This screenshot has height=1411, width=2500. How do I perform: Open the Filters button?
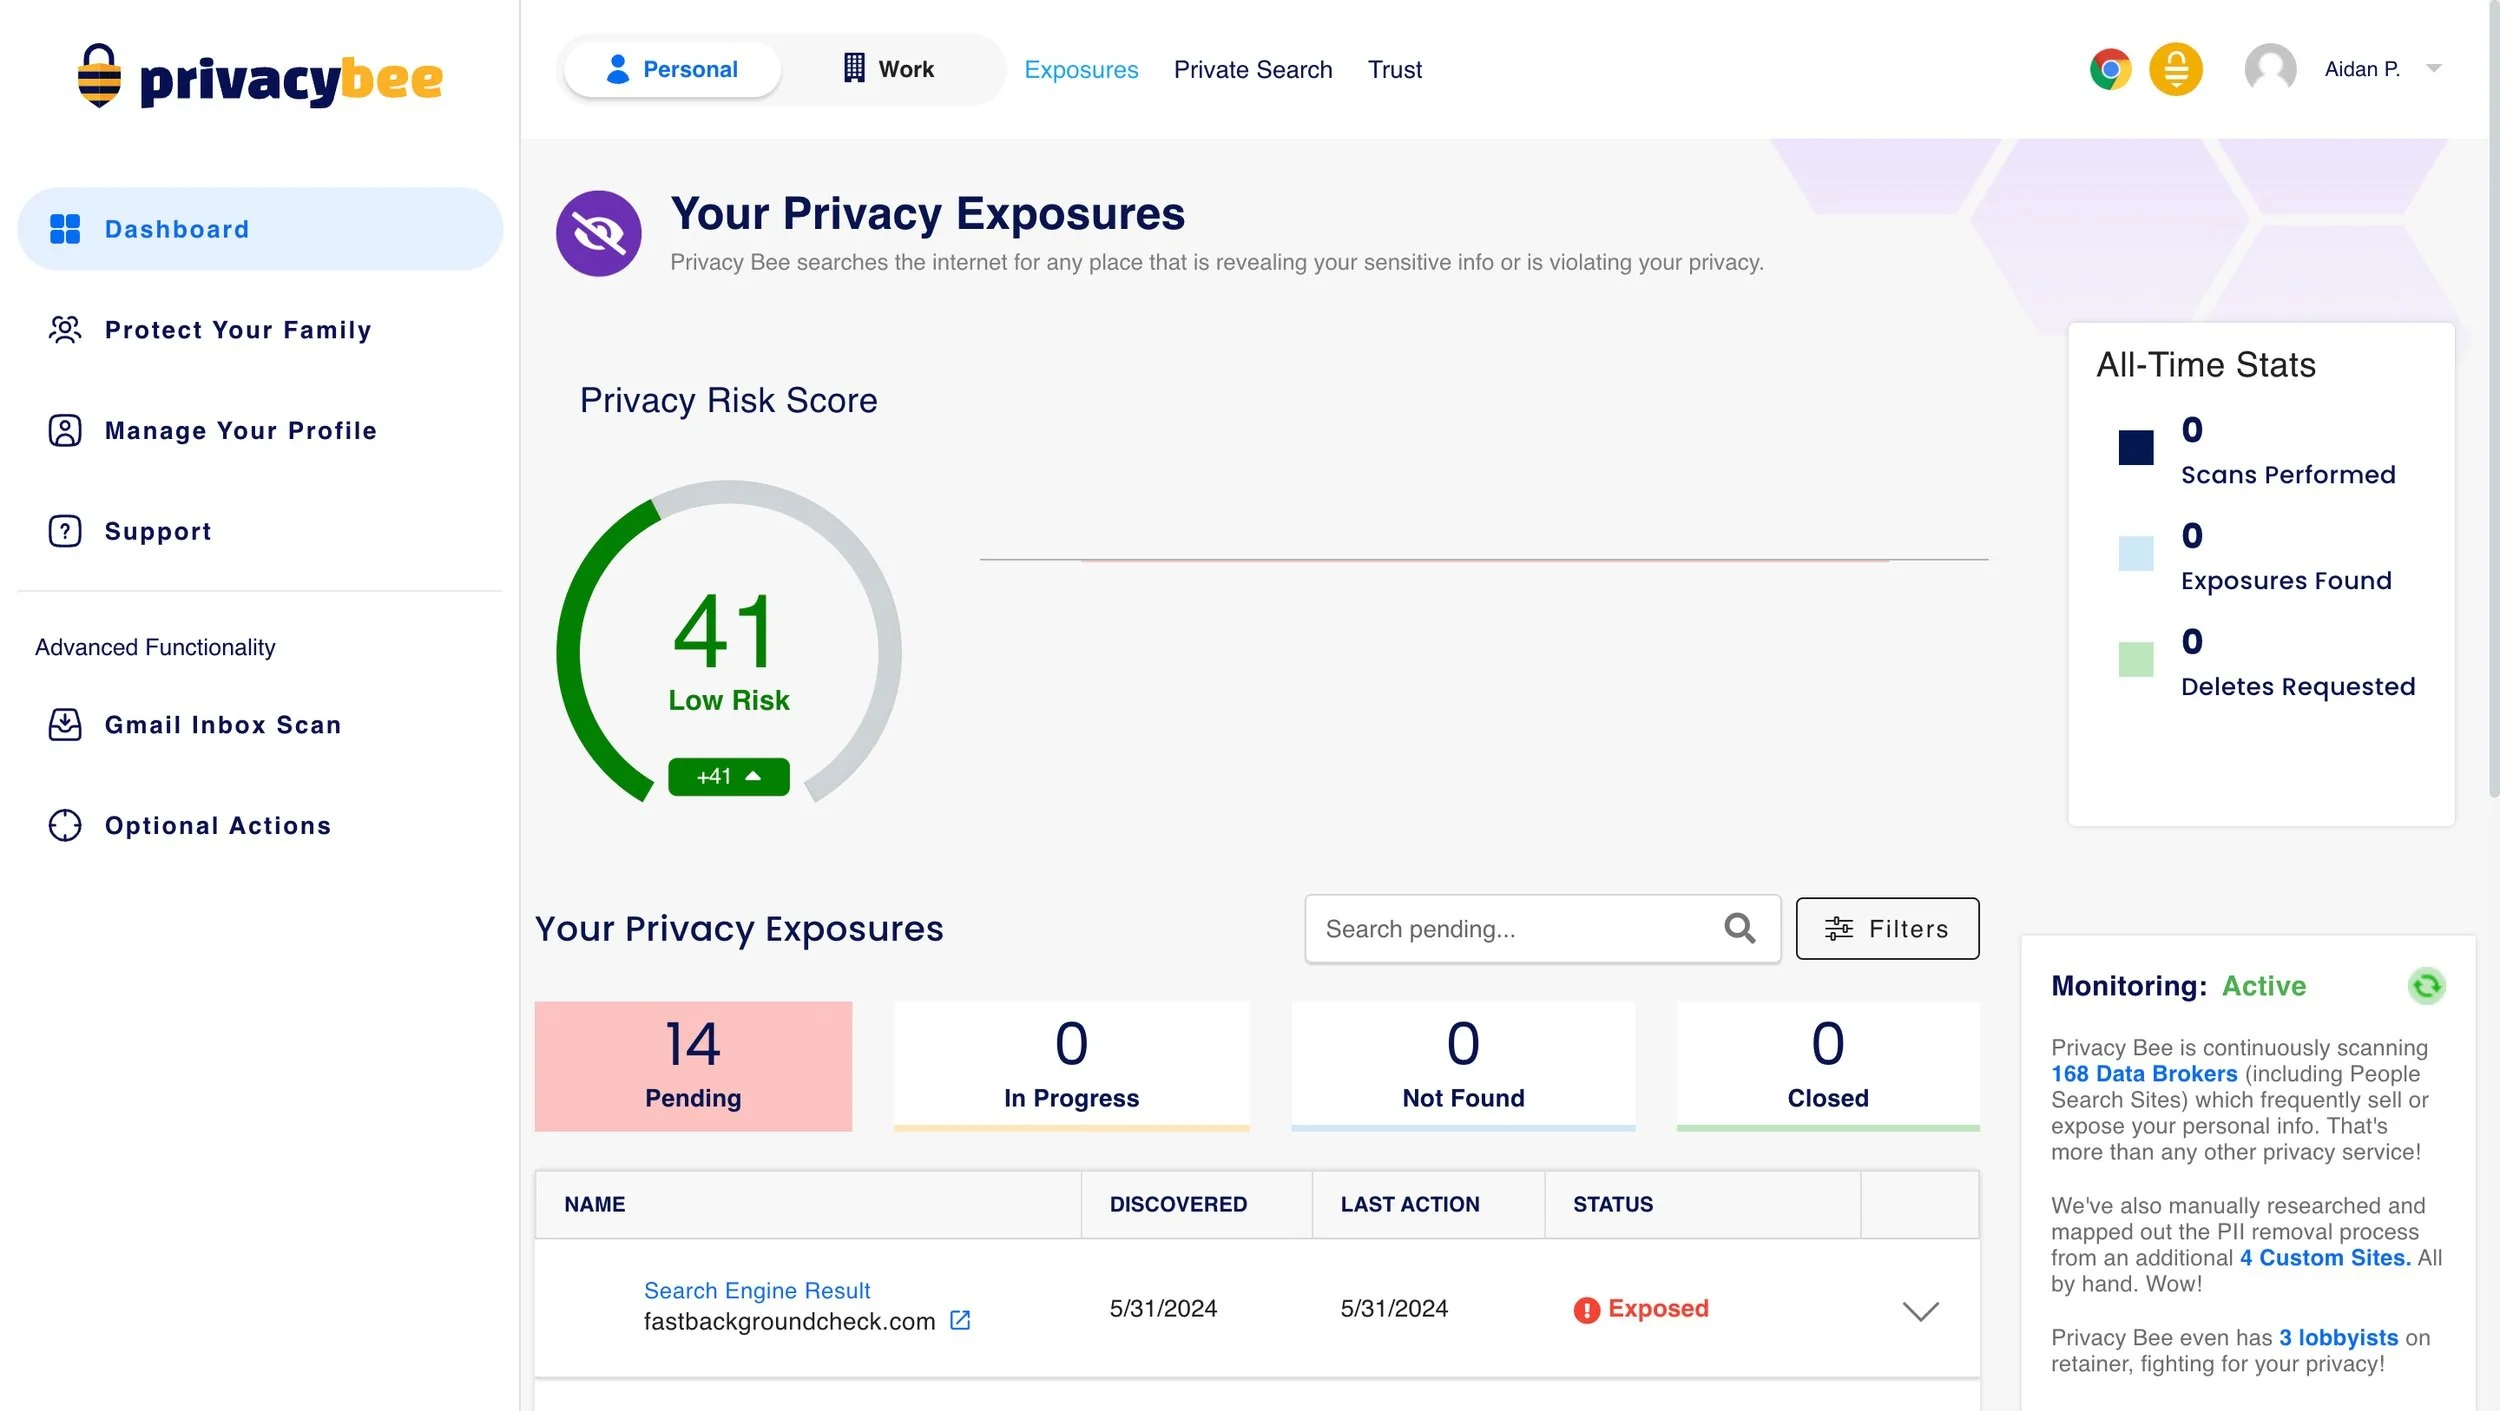click(1887, 929)
